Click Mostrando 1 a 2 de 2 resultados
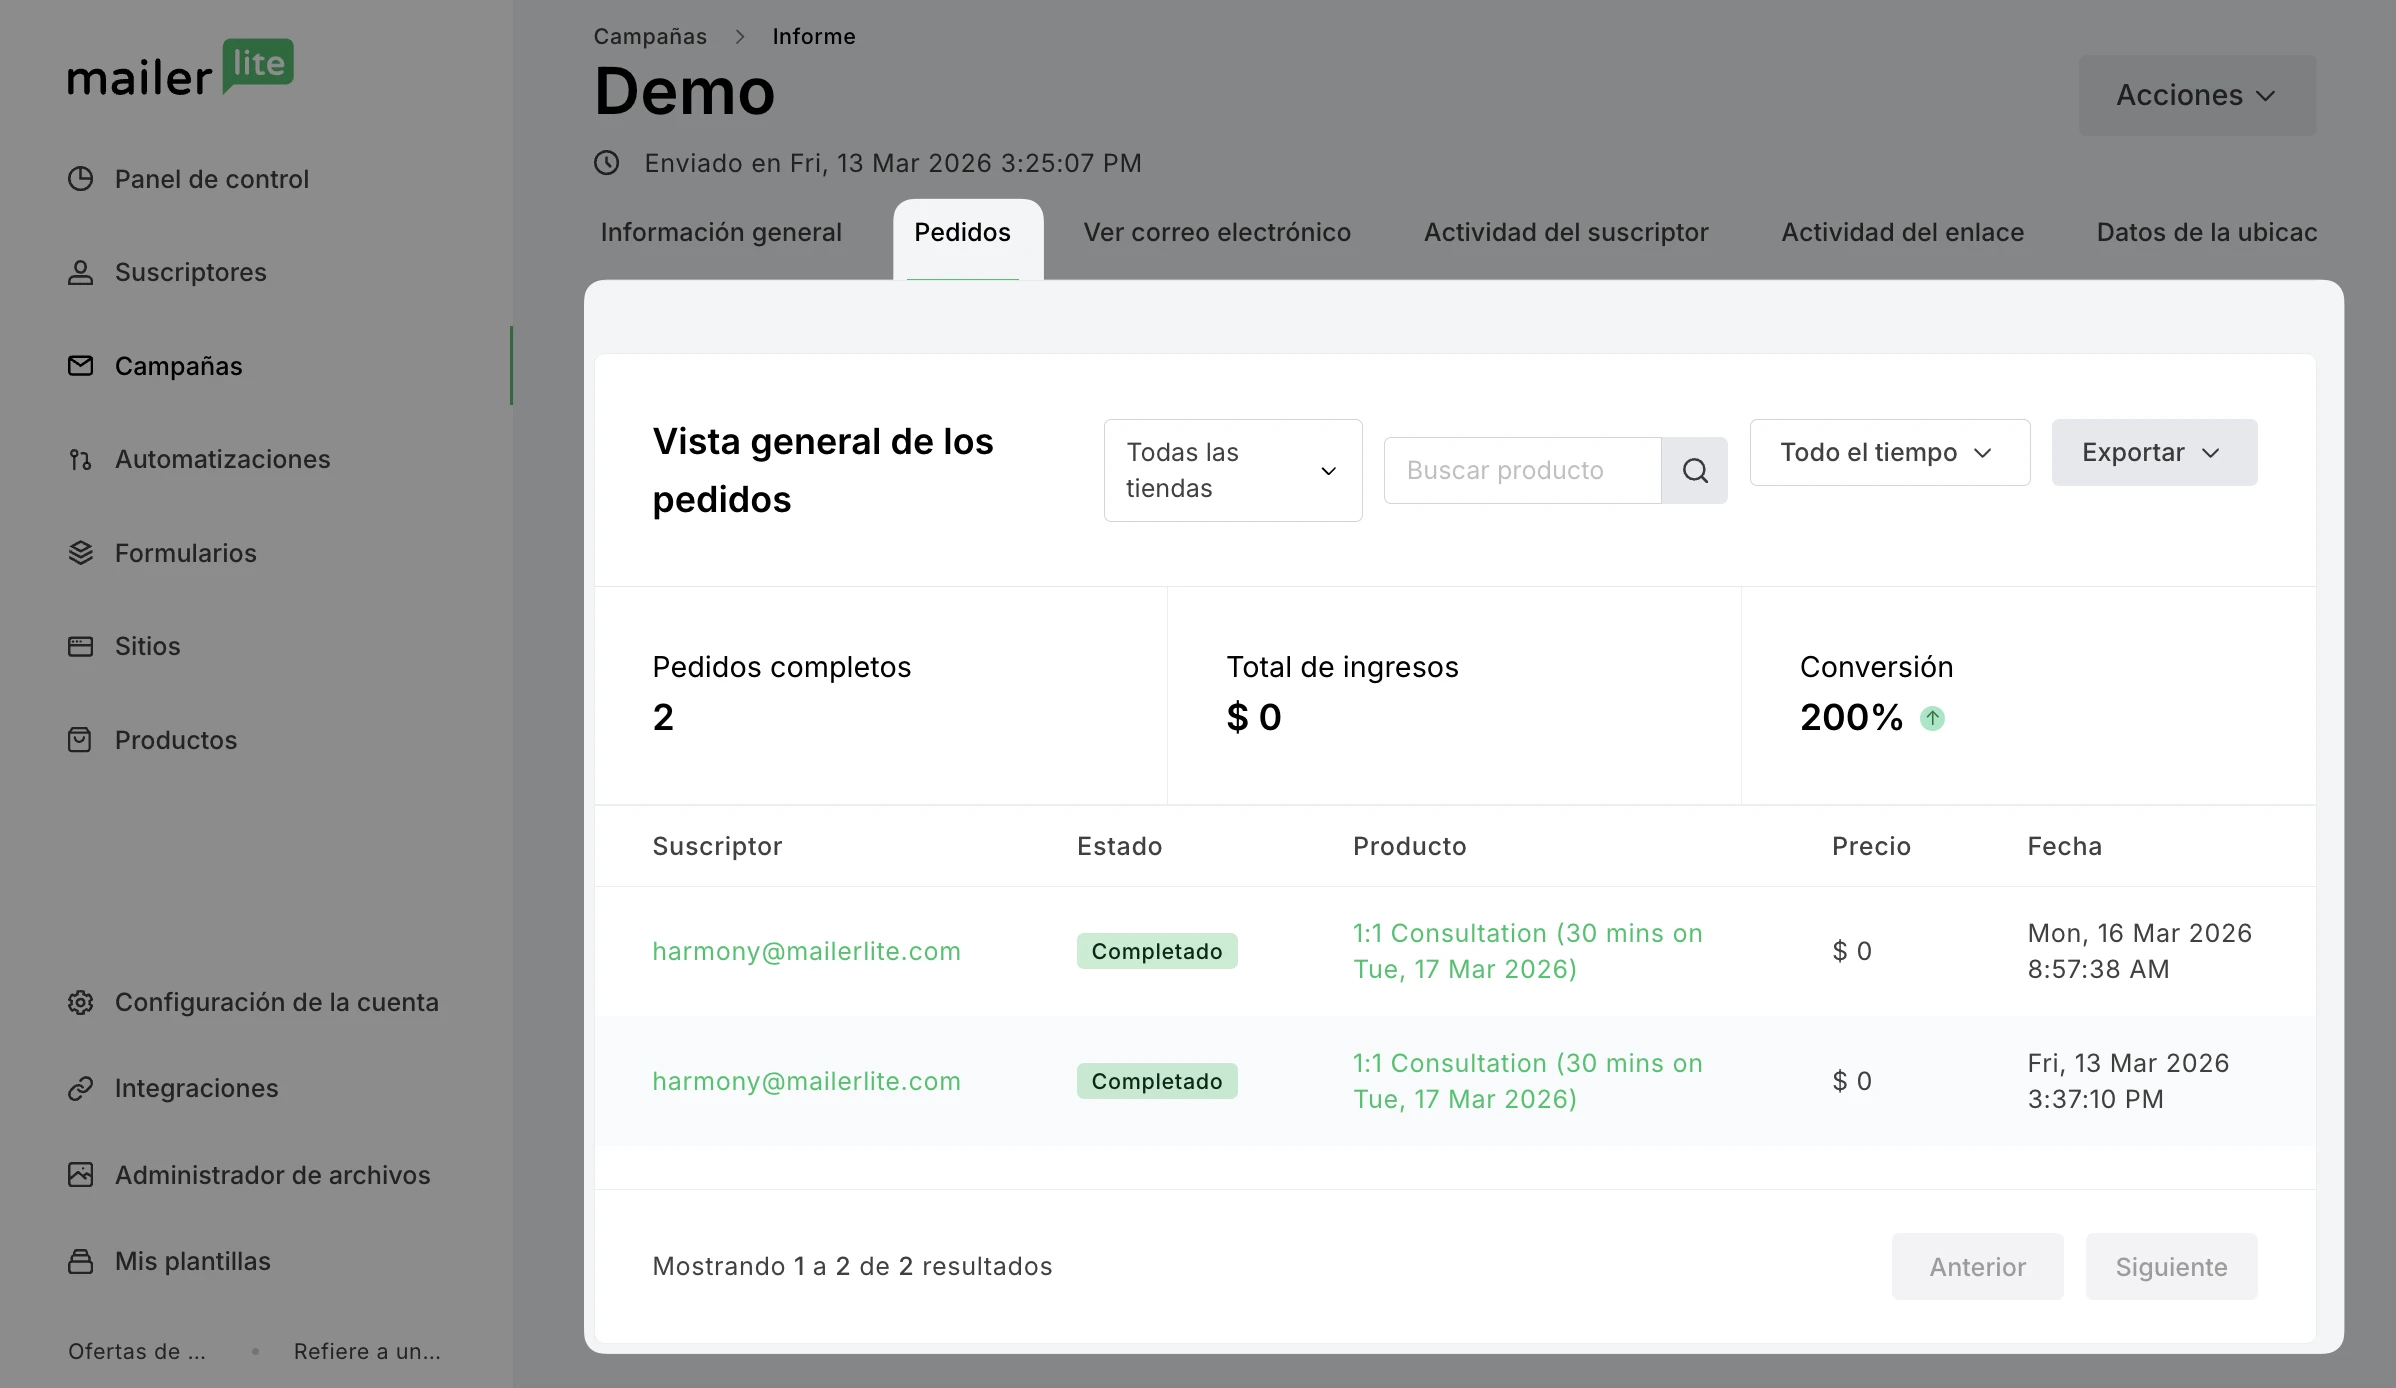 pos(852,1266)
